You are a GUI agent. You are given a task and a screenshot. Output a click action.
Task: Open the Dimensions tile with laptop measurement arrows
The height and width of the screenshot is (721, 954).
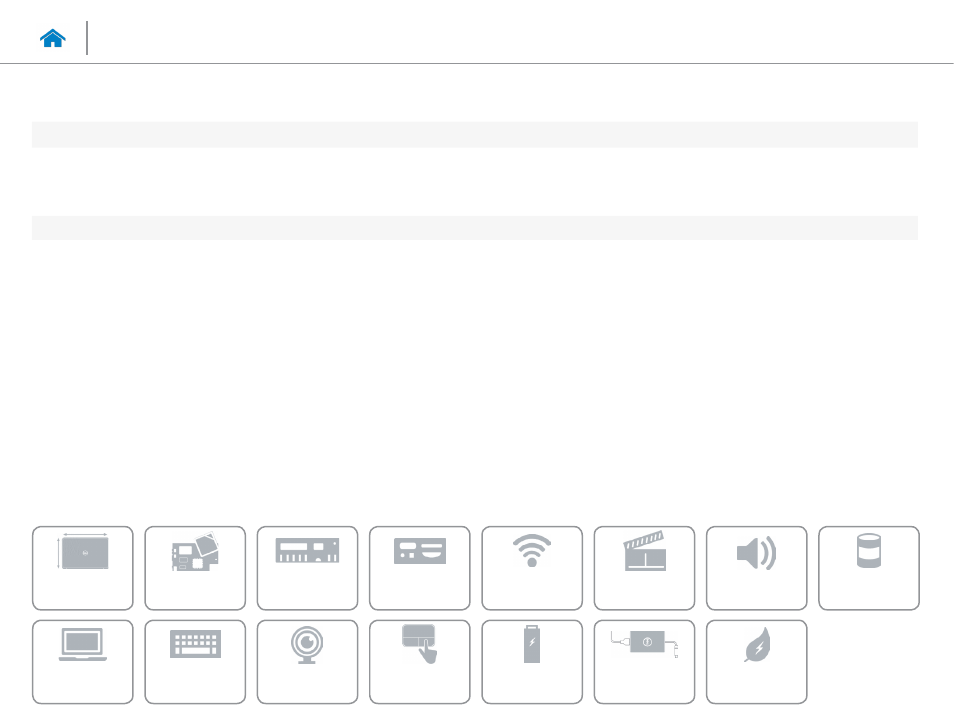click(83, 568)
